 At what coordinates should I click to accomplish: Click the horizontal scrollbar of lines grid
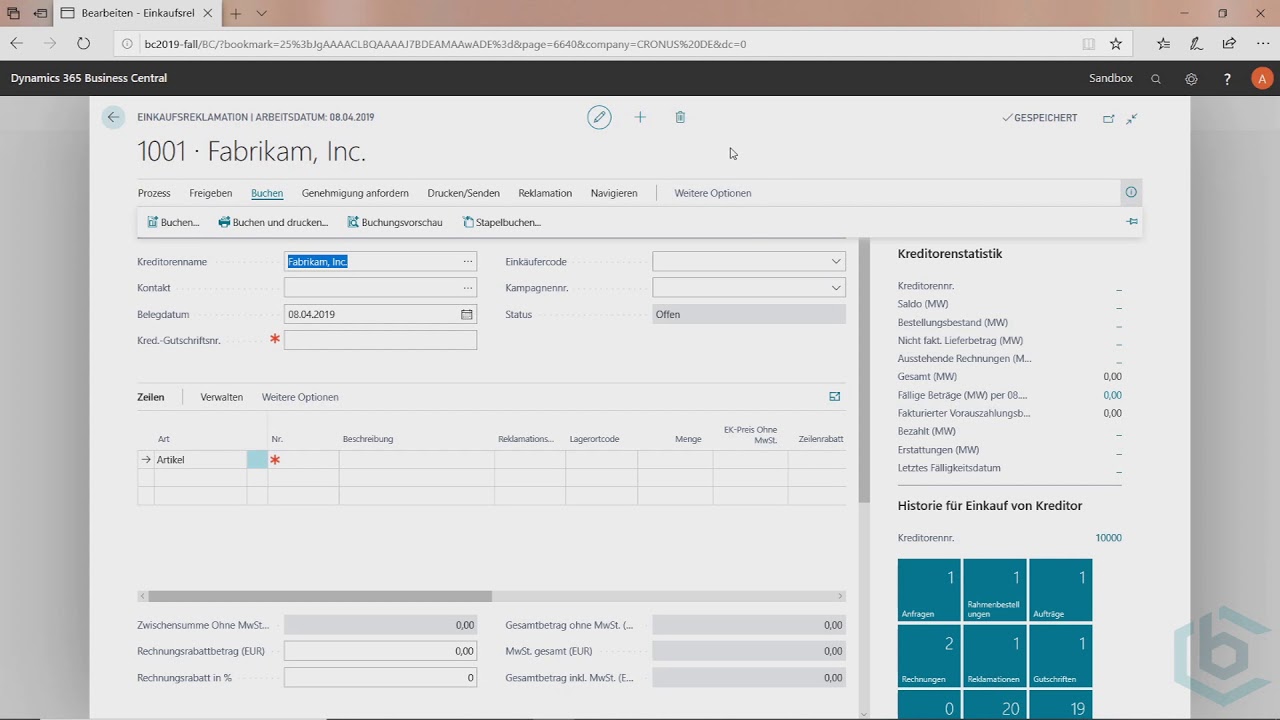[320, 596]
